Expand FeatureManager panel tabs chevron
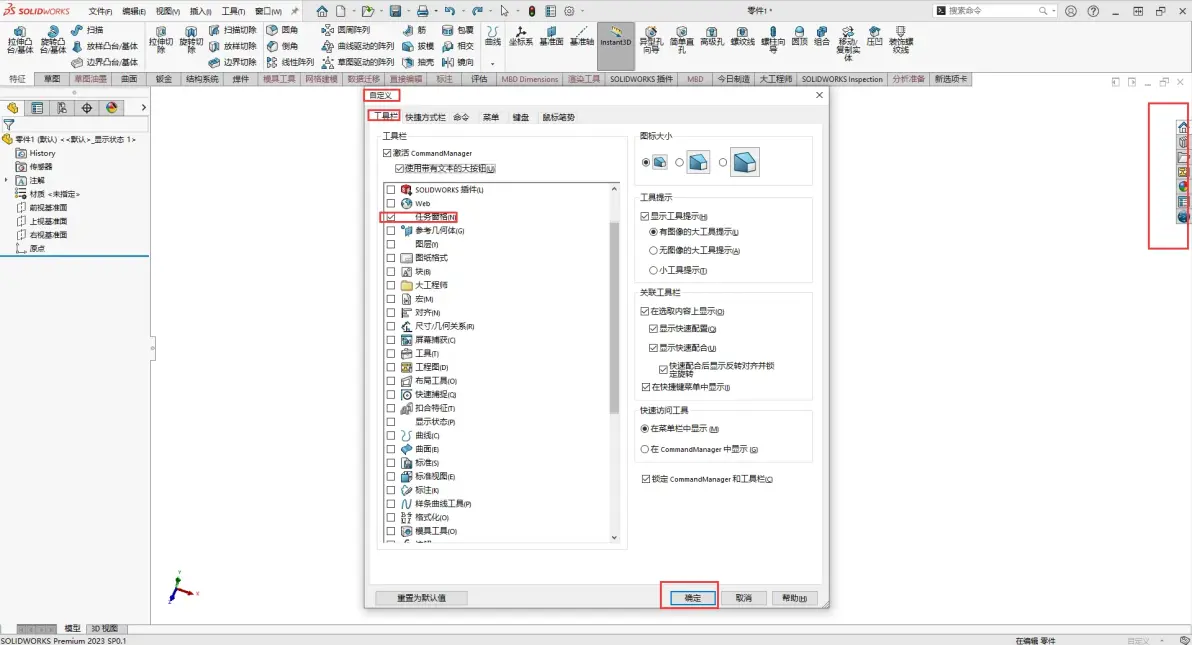 coord(143,108)
